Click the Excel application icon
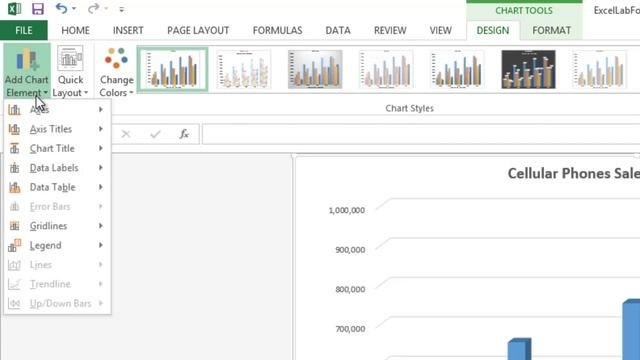 coord(14,9)
